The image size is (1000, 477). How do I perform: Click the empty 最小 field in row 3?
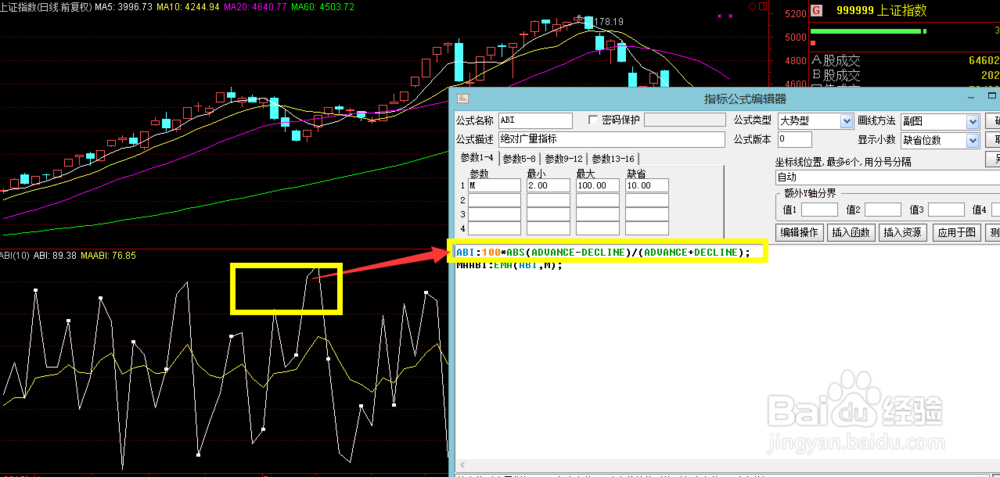pos(548,214)
